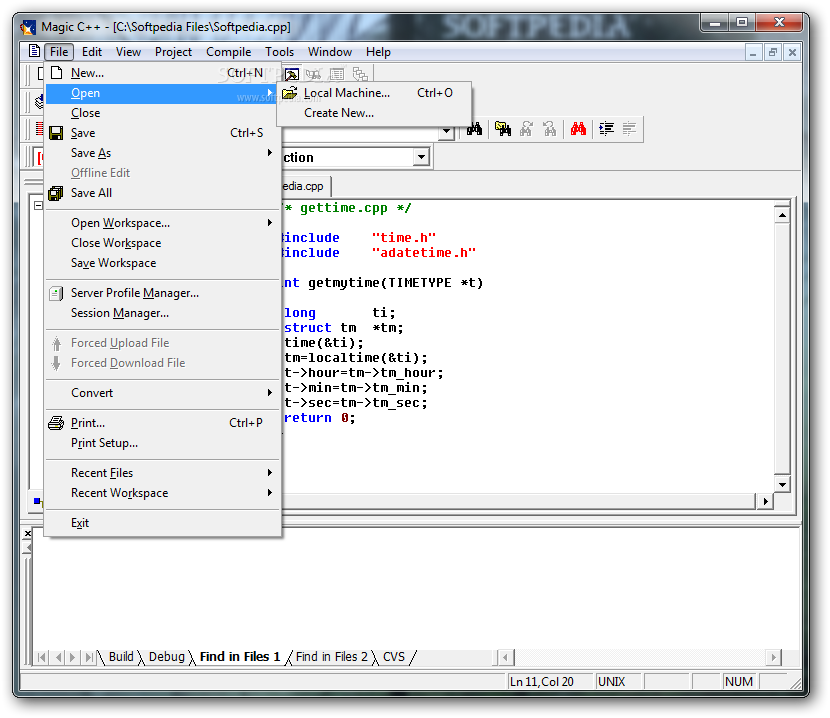Screen dimensions: 830x718
Task: Select Local Machine in Open submenu
Action: (x=374, y=93)
